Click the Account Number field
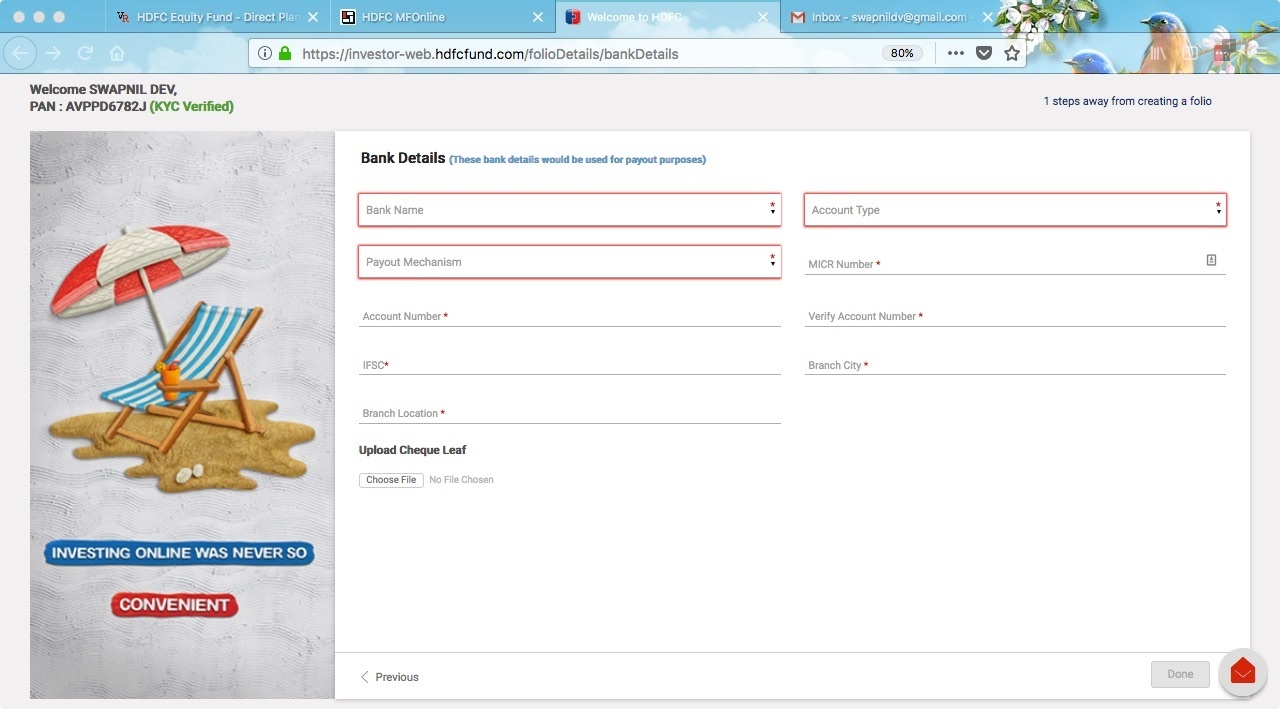The width and height of the screenshot is (1280, 709). 570,315
